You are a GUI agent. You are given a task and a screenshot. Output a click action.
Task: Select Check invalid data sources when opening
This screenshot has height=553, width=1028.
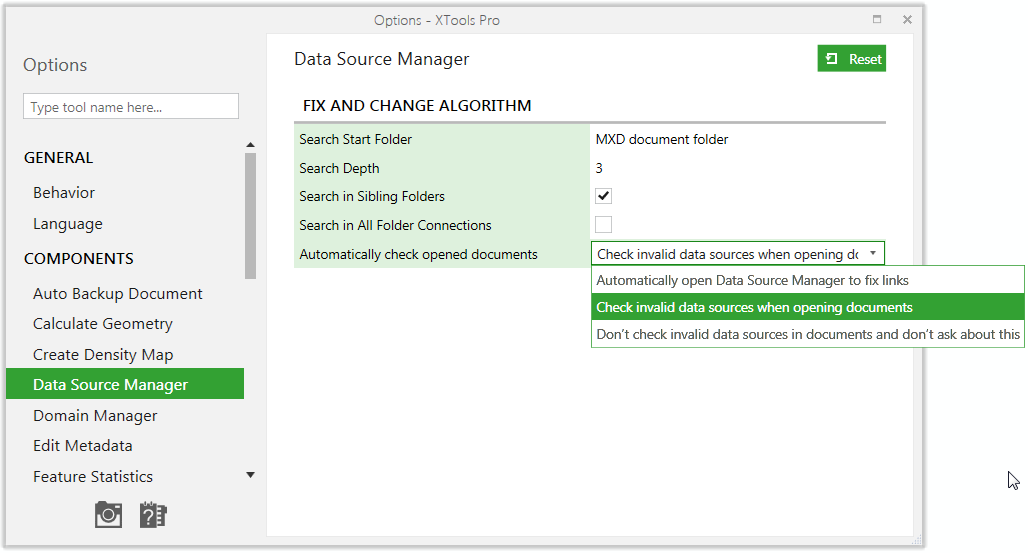point(807,307)
